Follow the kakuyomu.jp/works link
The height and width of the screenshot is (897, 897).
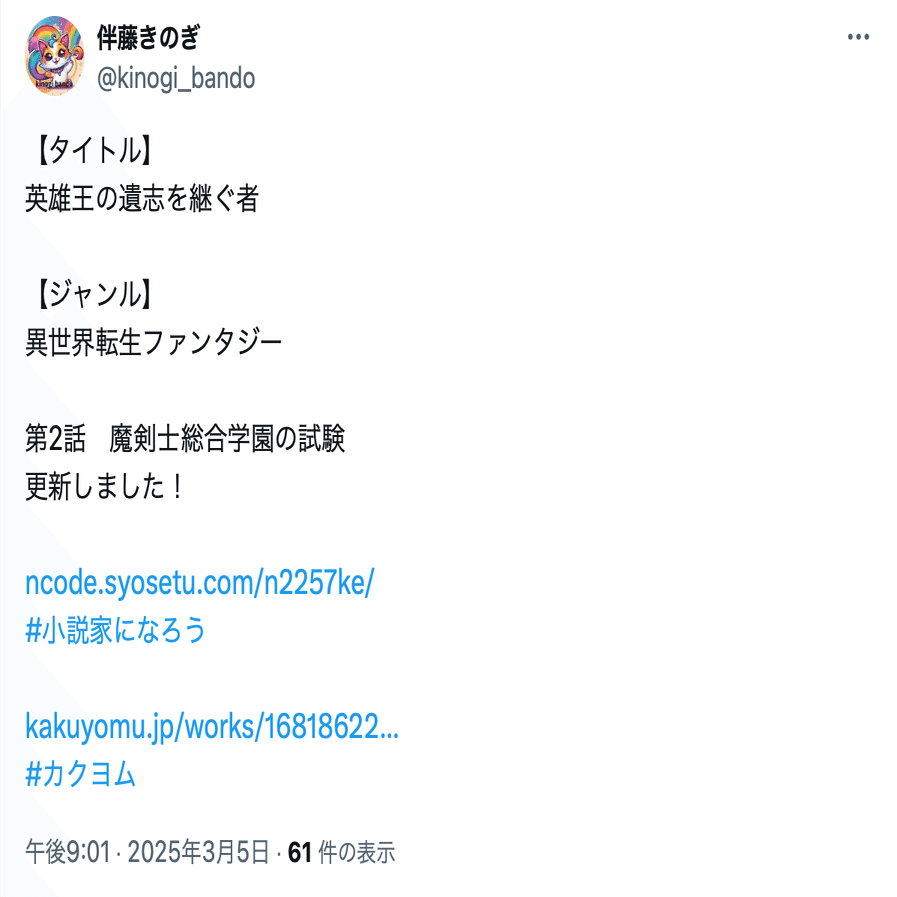point(212,727)
